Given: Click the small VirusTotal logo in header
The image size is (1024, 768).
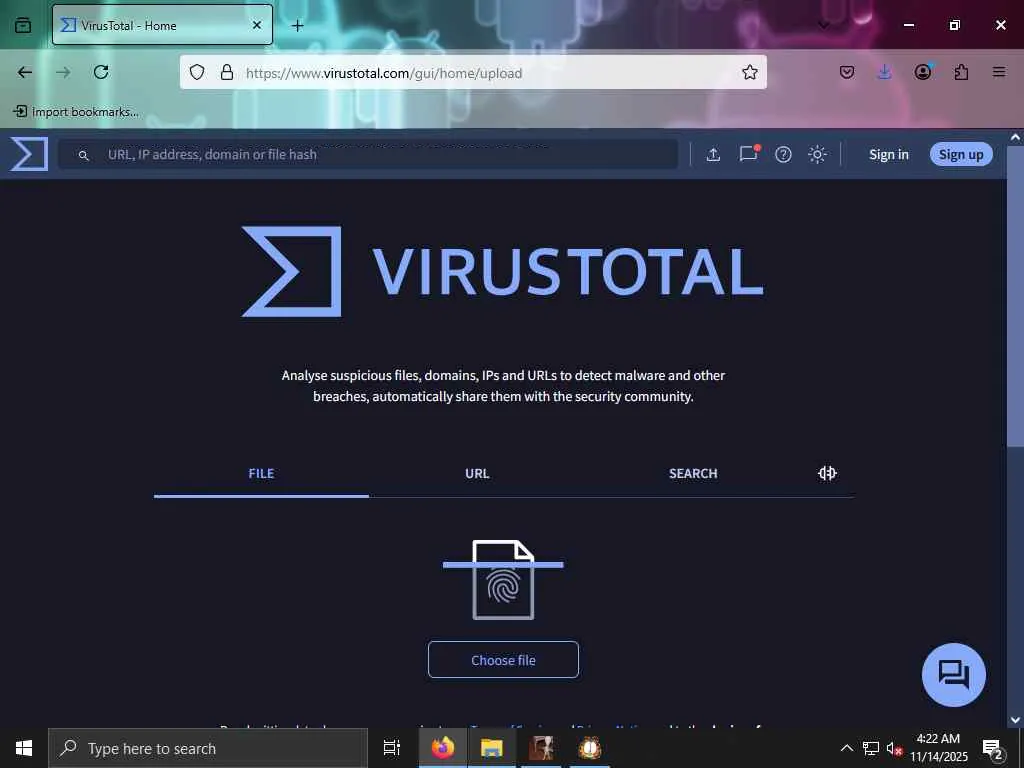Looking at the screenshot, I should 29,154.
